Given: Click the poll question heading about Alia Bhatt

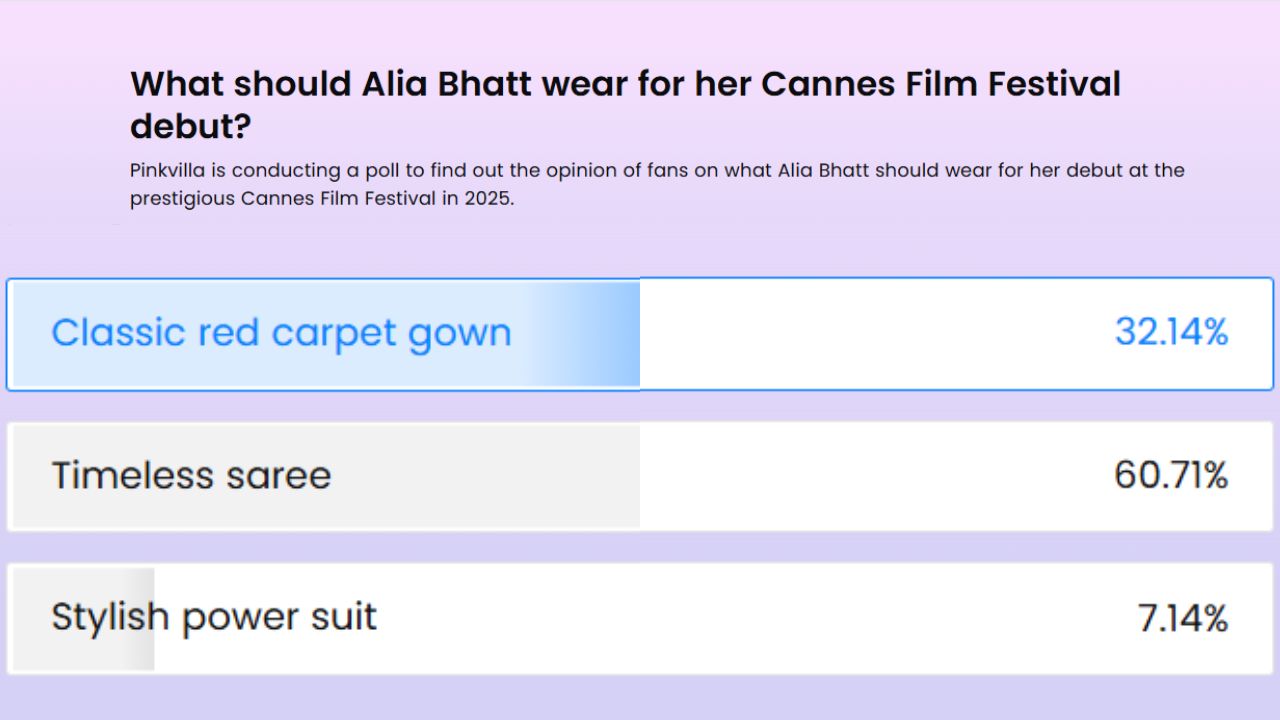Looking at the screenshot, I should tap(626, 105).
